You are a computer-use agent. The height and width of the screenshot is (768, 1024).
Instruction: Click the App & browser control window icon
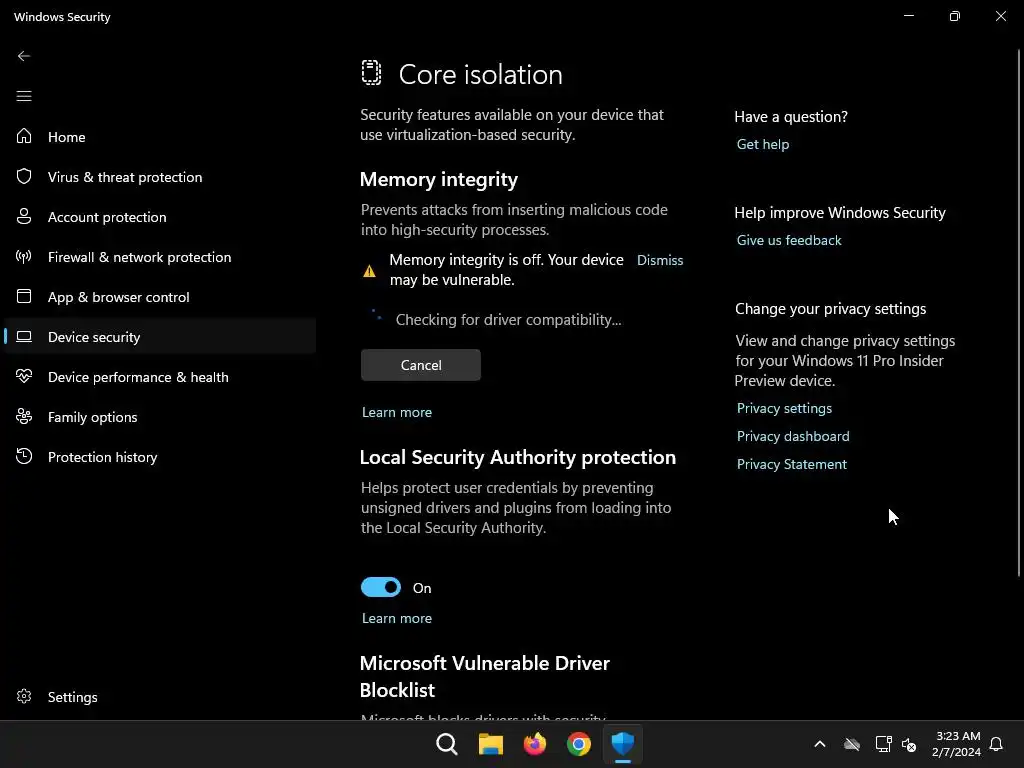(x=24, y=296)
